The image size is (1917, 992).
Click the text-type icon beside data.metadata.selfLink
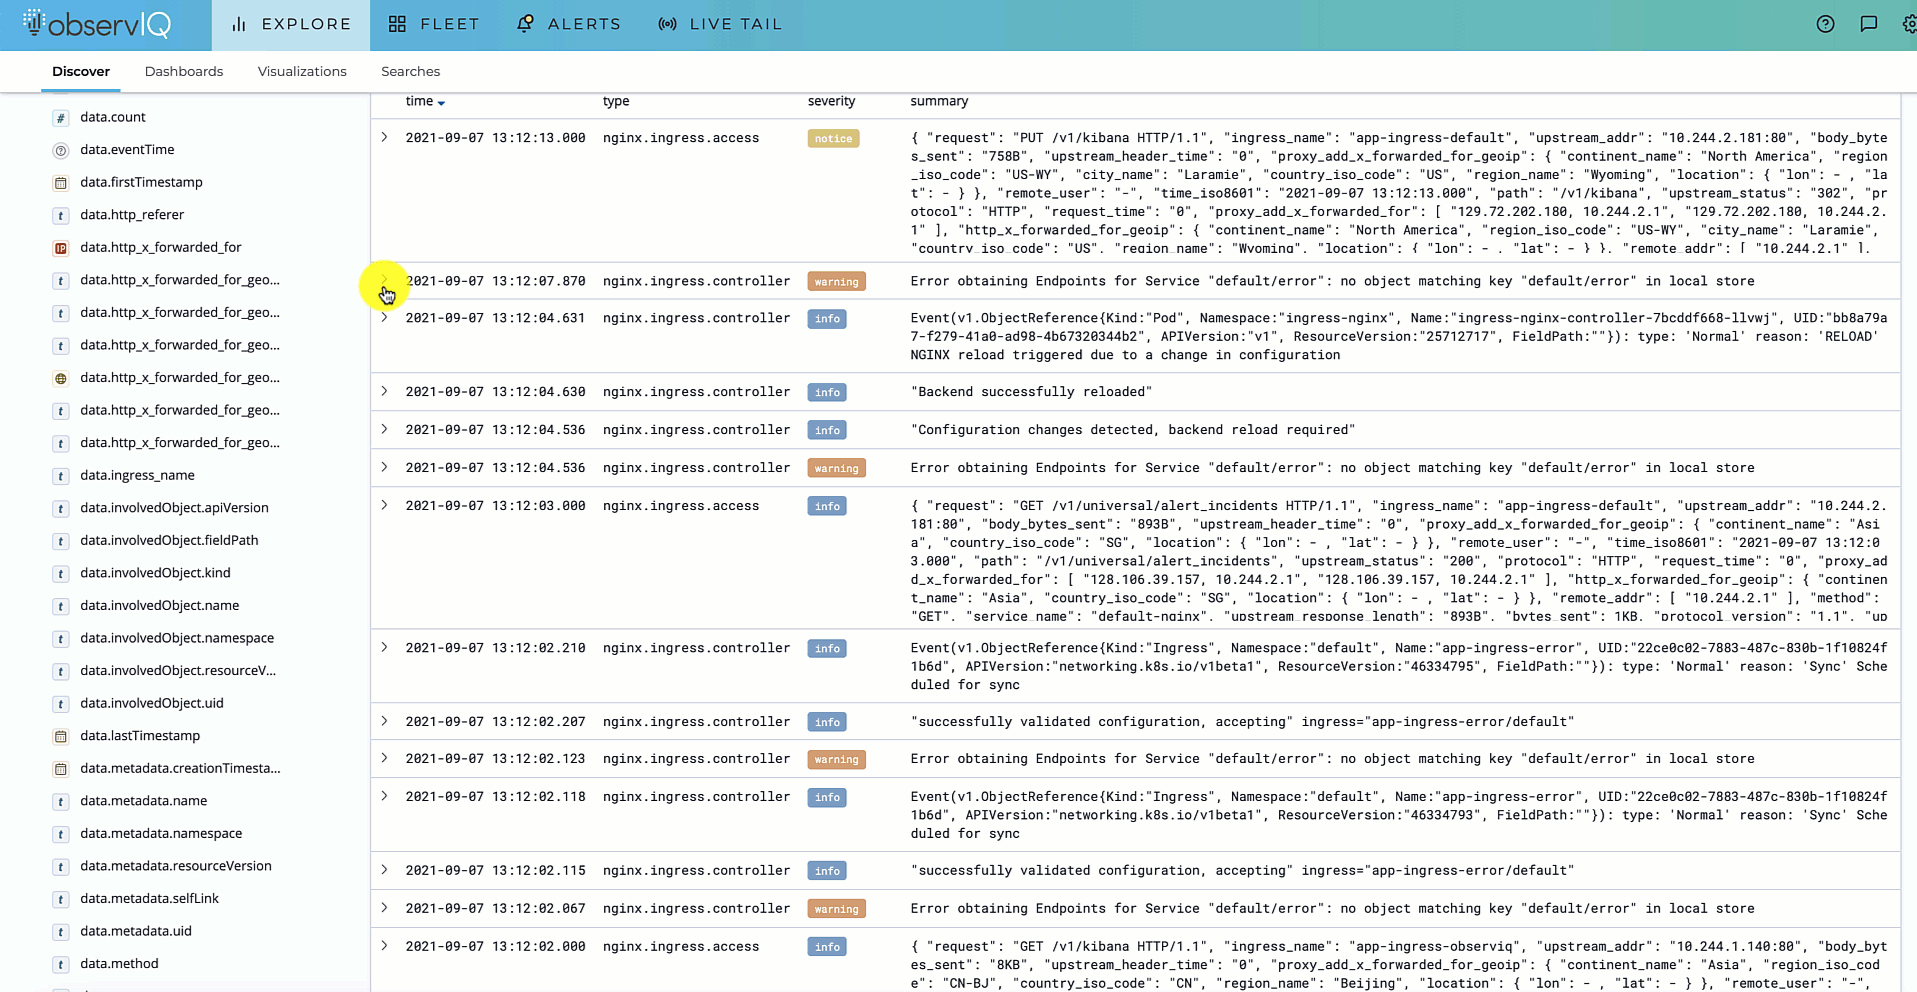61,899
